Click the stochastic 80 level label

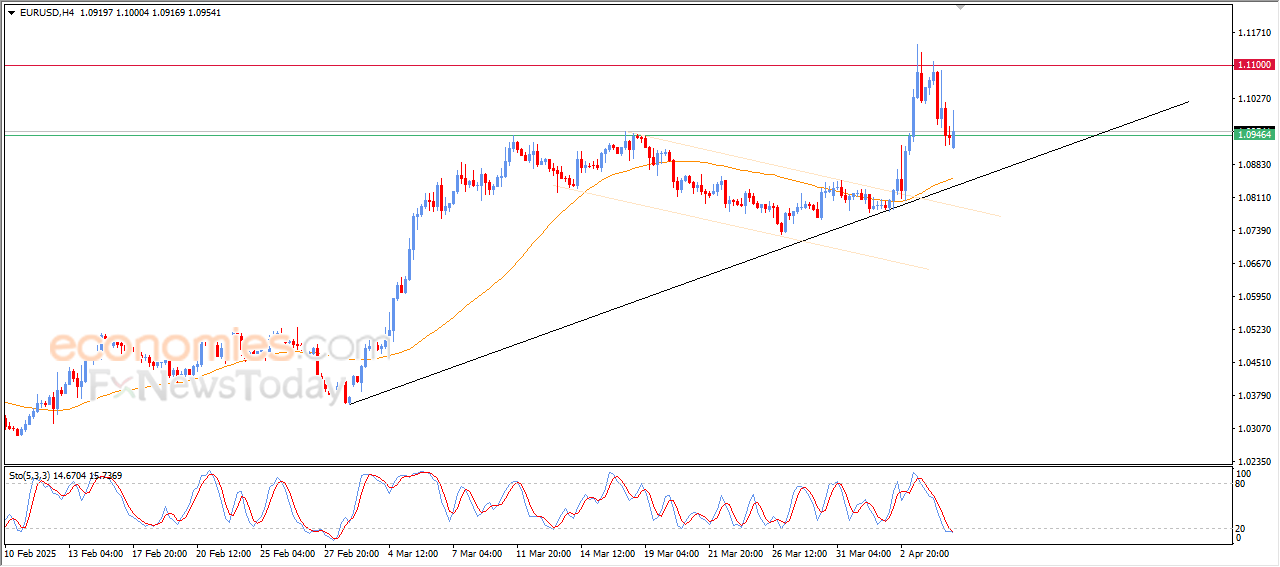pyautogui.click(x=1242, y=484)
